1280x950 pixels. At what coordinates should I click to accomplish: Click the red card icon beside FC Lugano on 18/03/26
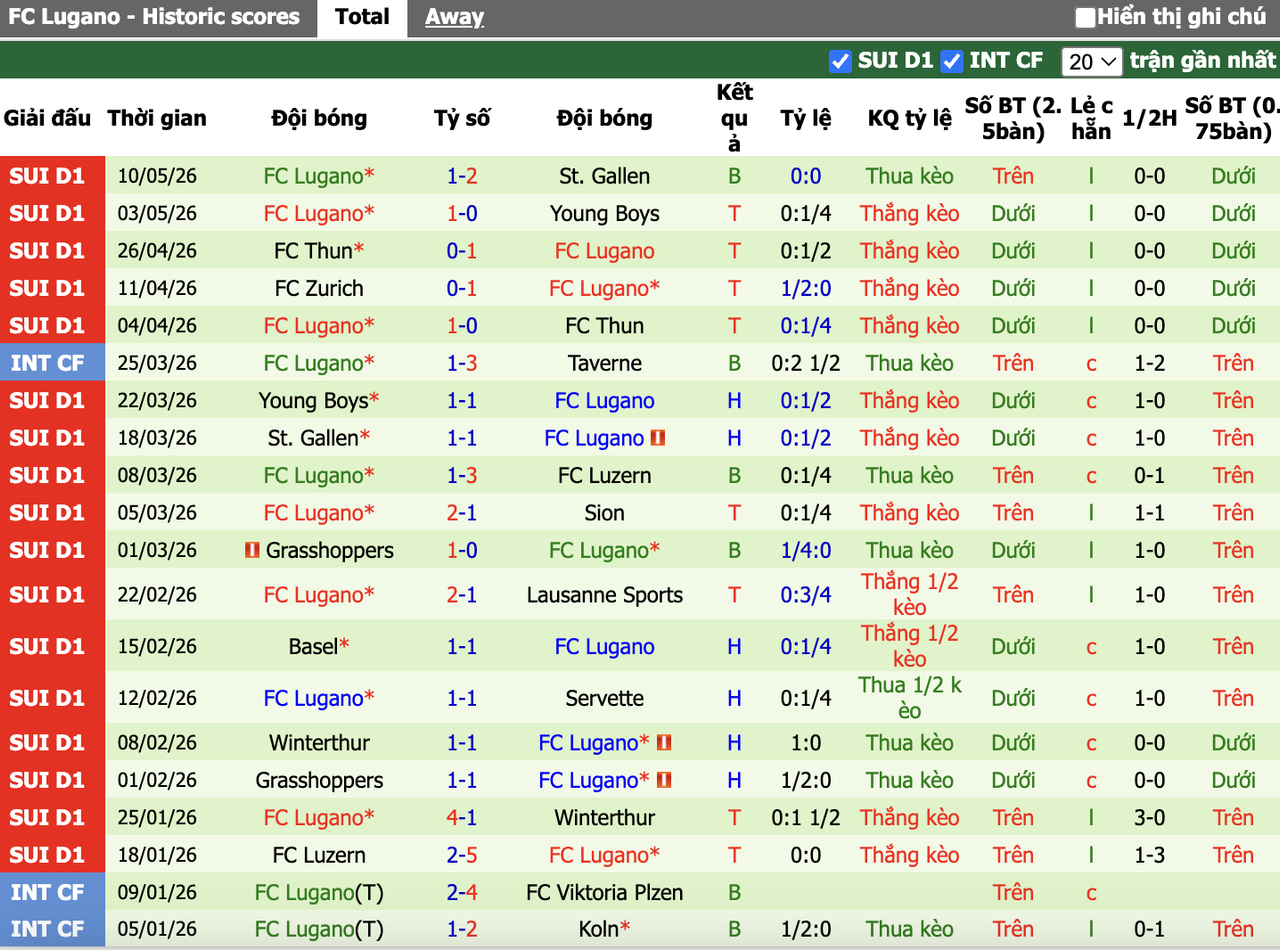[x=658, y=438]
